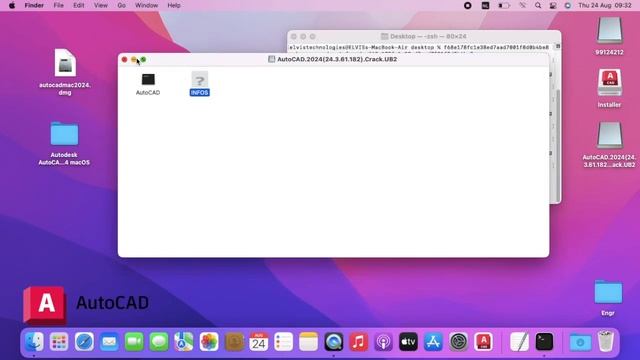
Task: Open the Finder menu in menu bar
Action: (34, 5)
